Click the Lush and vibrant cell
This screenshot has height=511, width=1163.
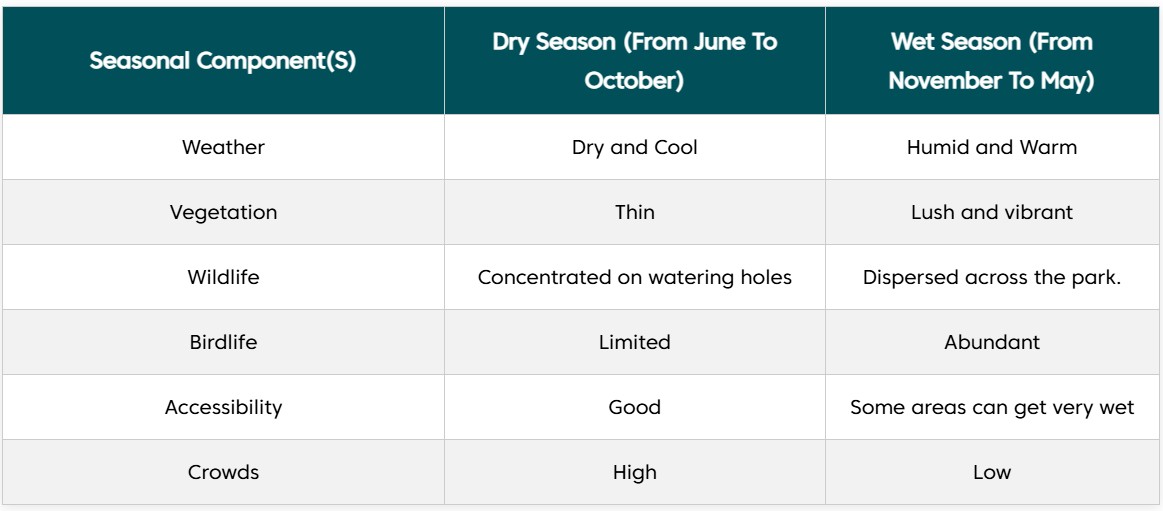(x=991, y=212)
